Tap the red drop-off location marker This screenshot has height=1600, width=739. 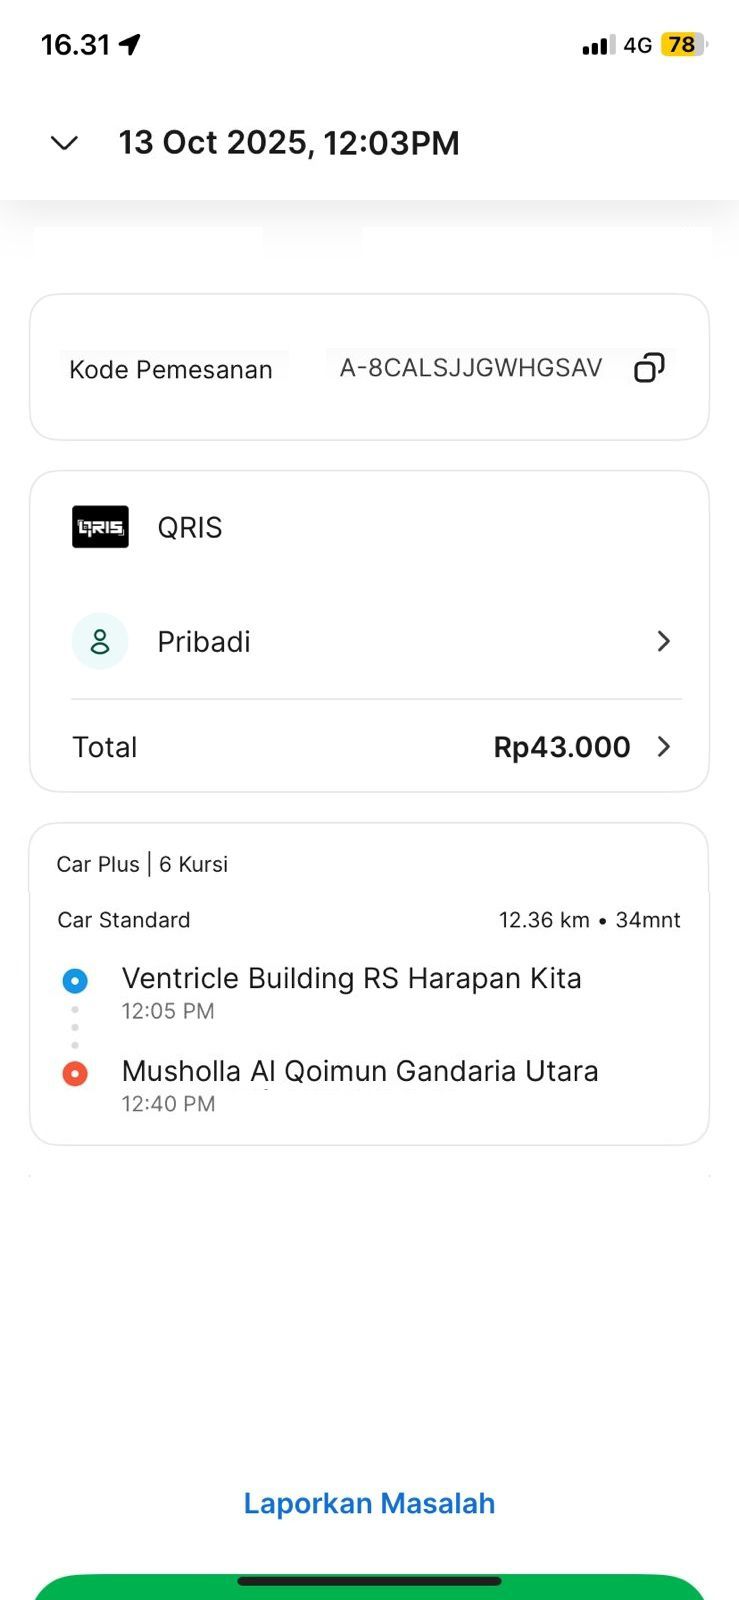pos(75,1073)
